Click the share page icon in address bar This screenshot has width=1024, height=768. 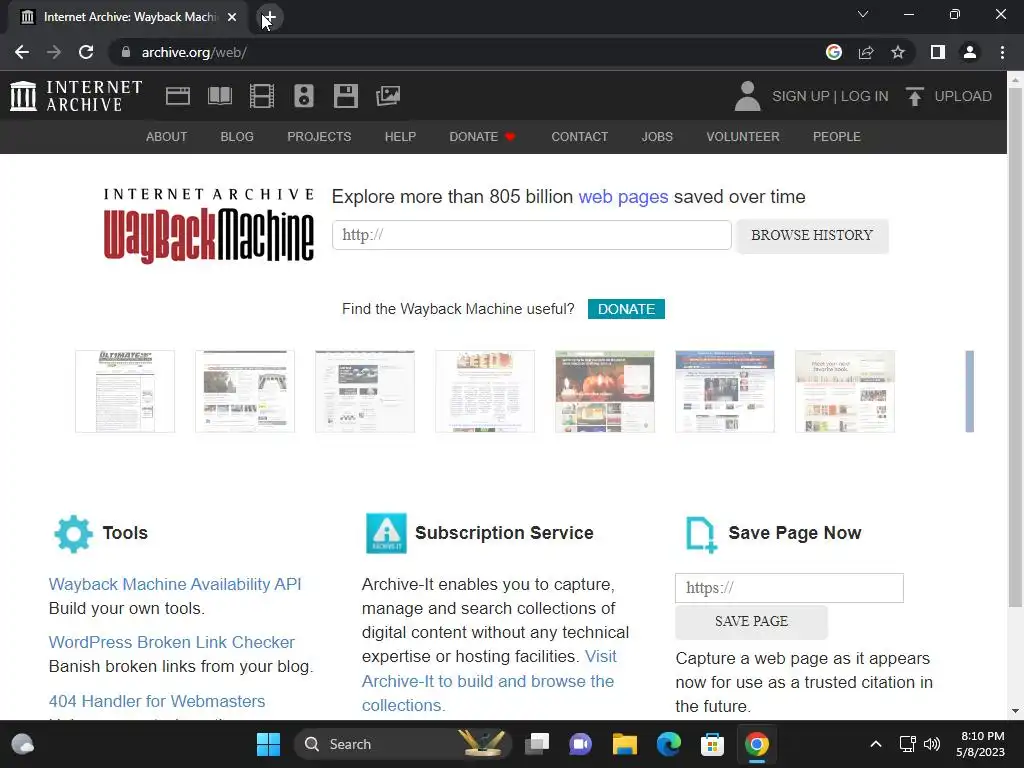(x=866, y=52)
